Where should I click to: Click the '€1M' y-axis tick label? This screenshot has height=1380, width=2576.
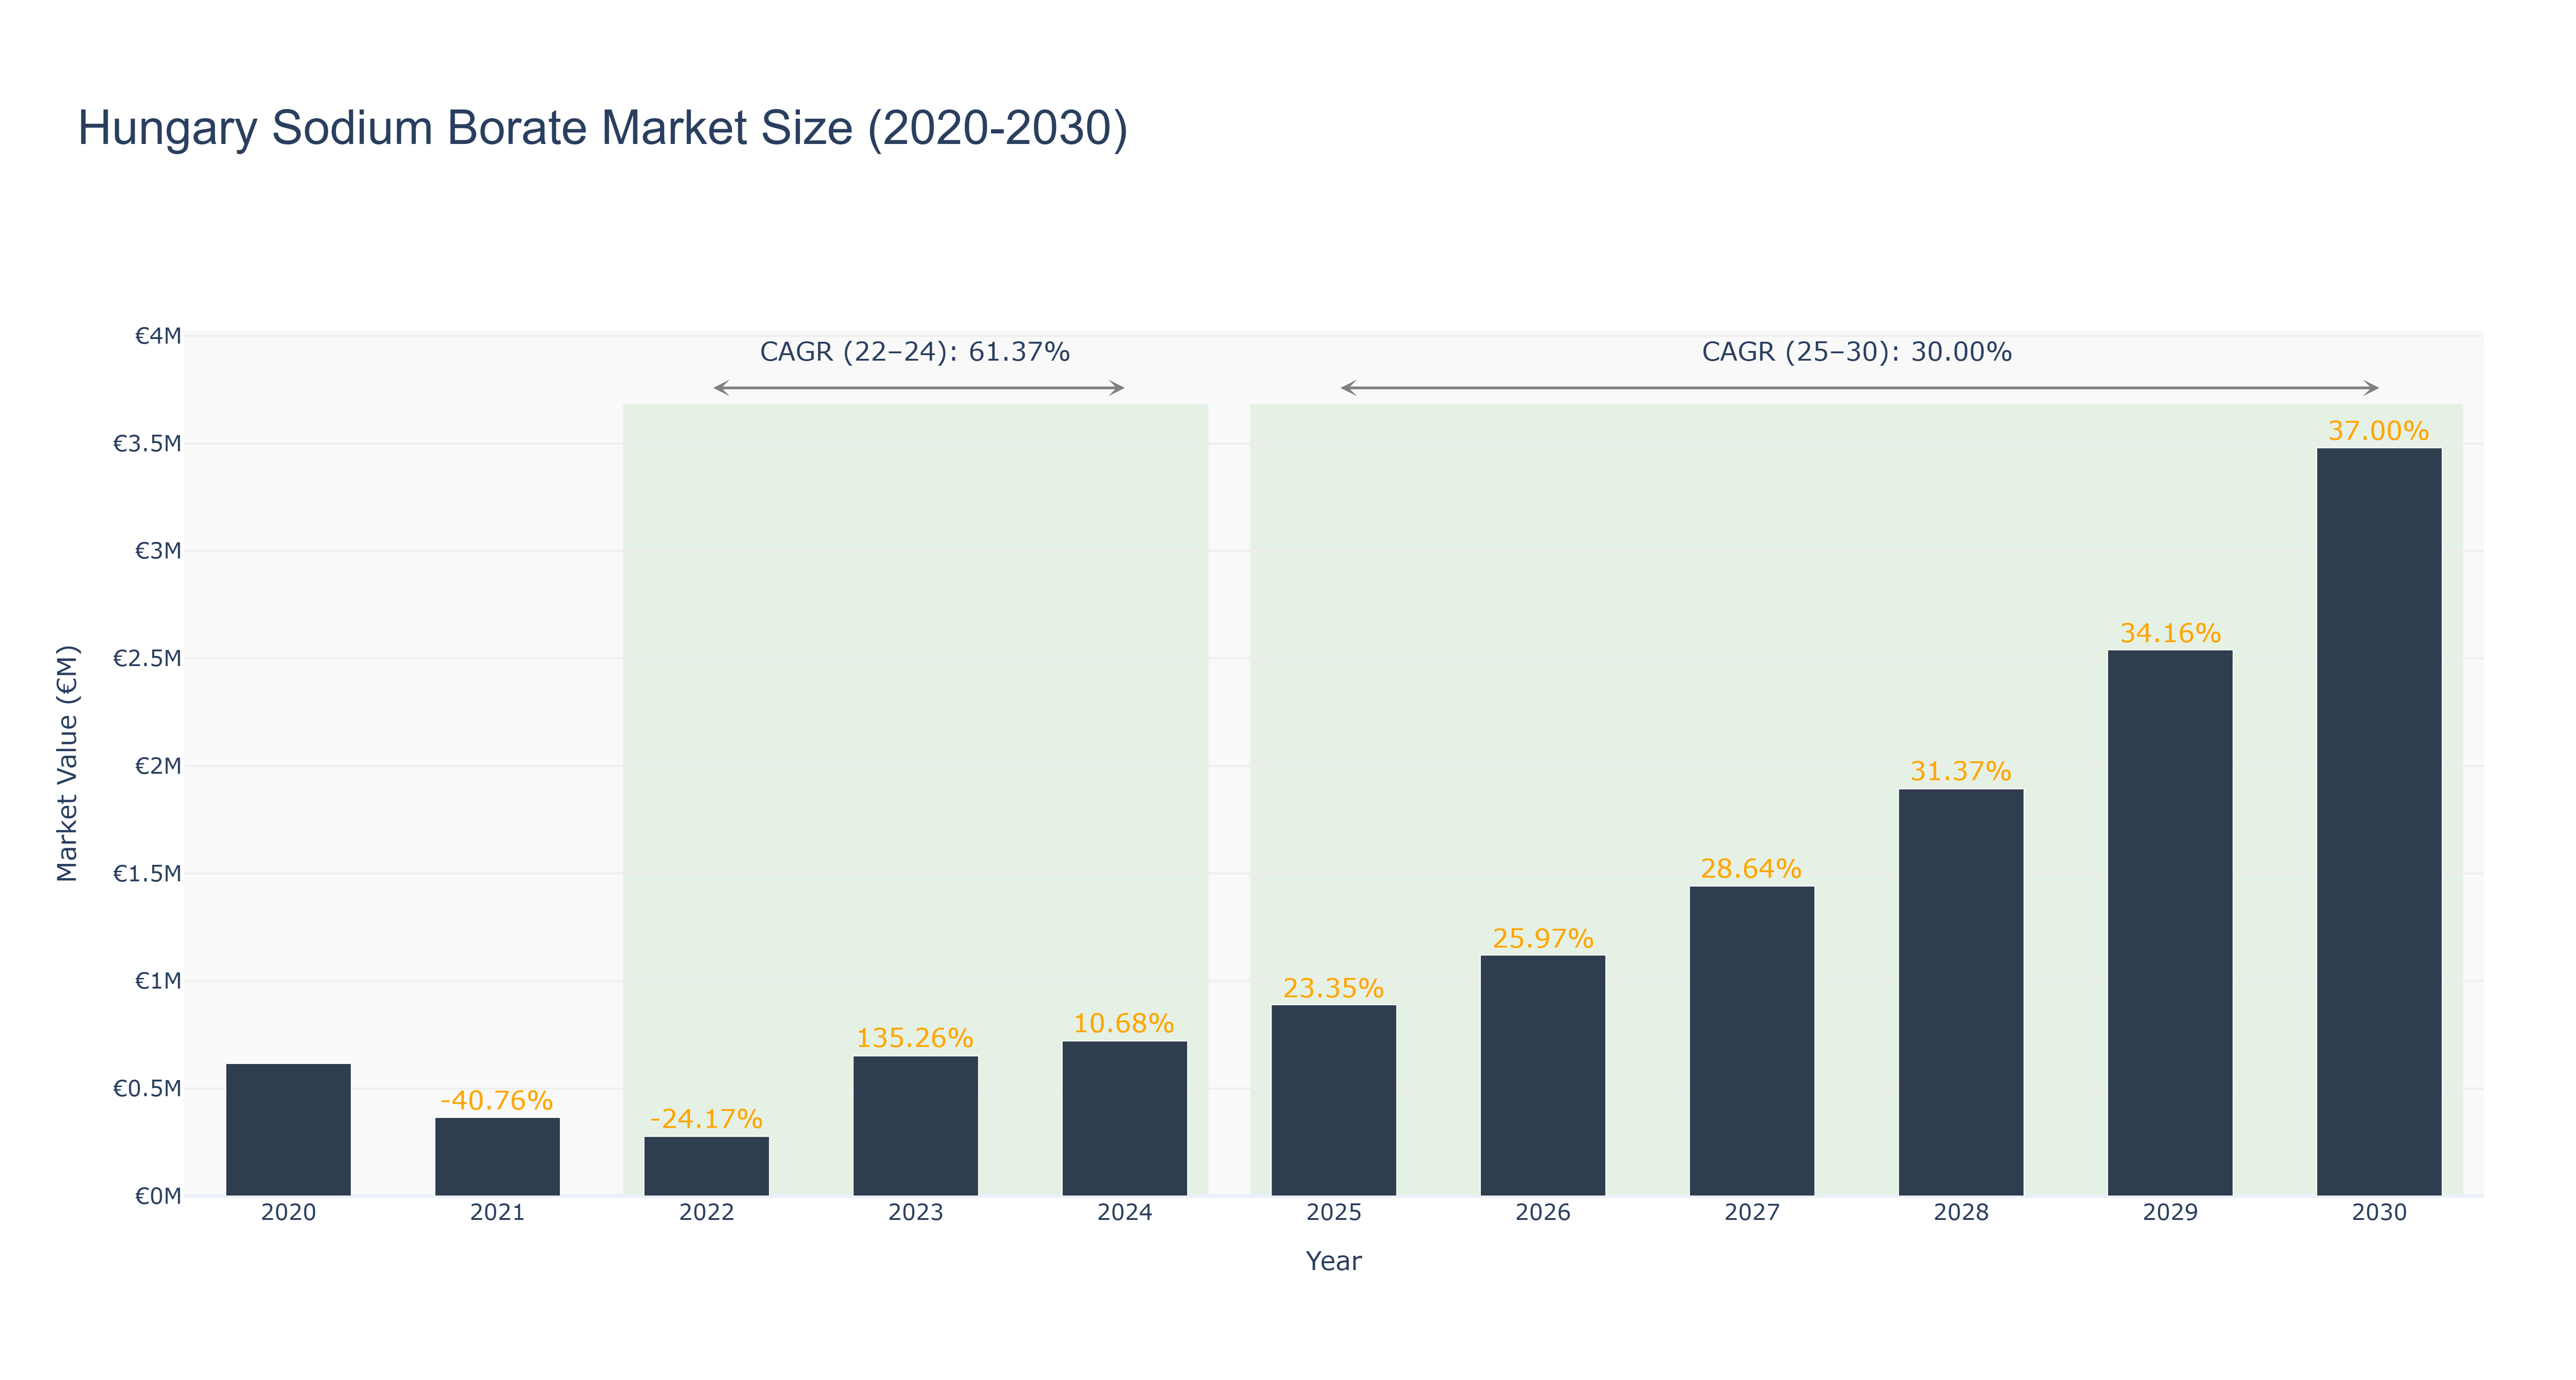pyautogui.click(x=158, y=981)
